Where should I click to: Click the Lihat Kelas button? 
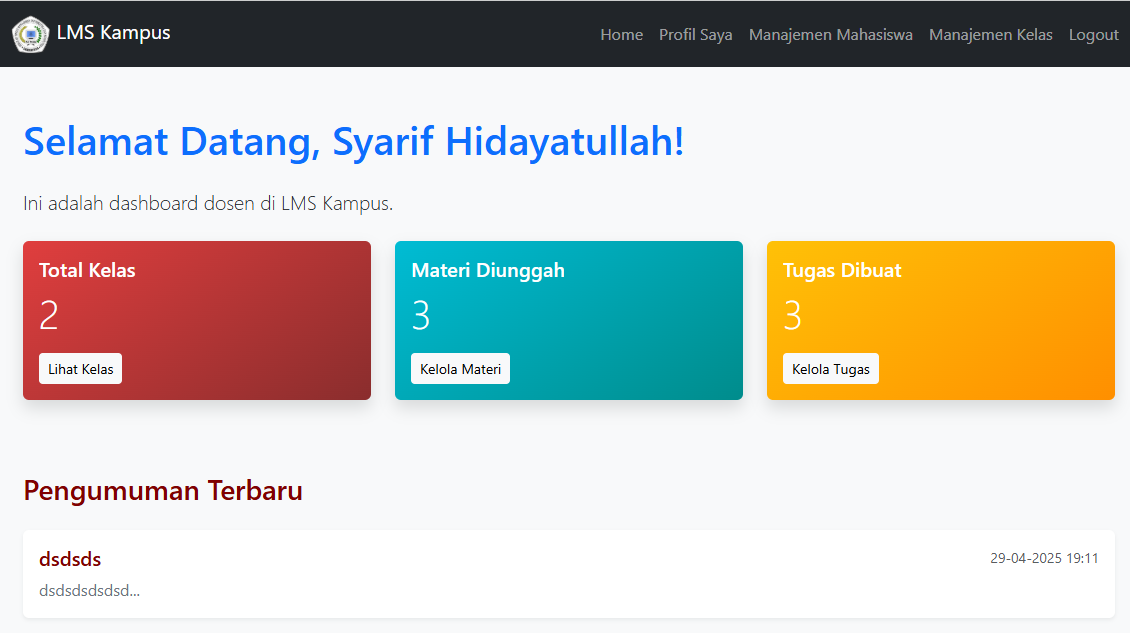[80, 368]
